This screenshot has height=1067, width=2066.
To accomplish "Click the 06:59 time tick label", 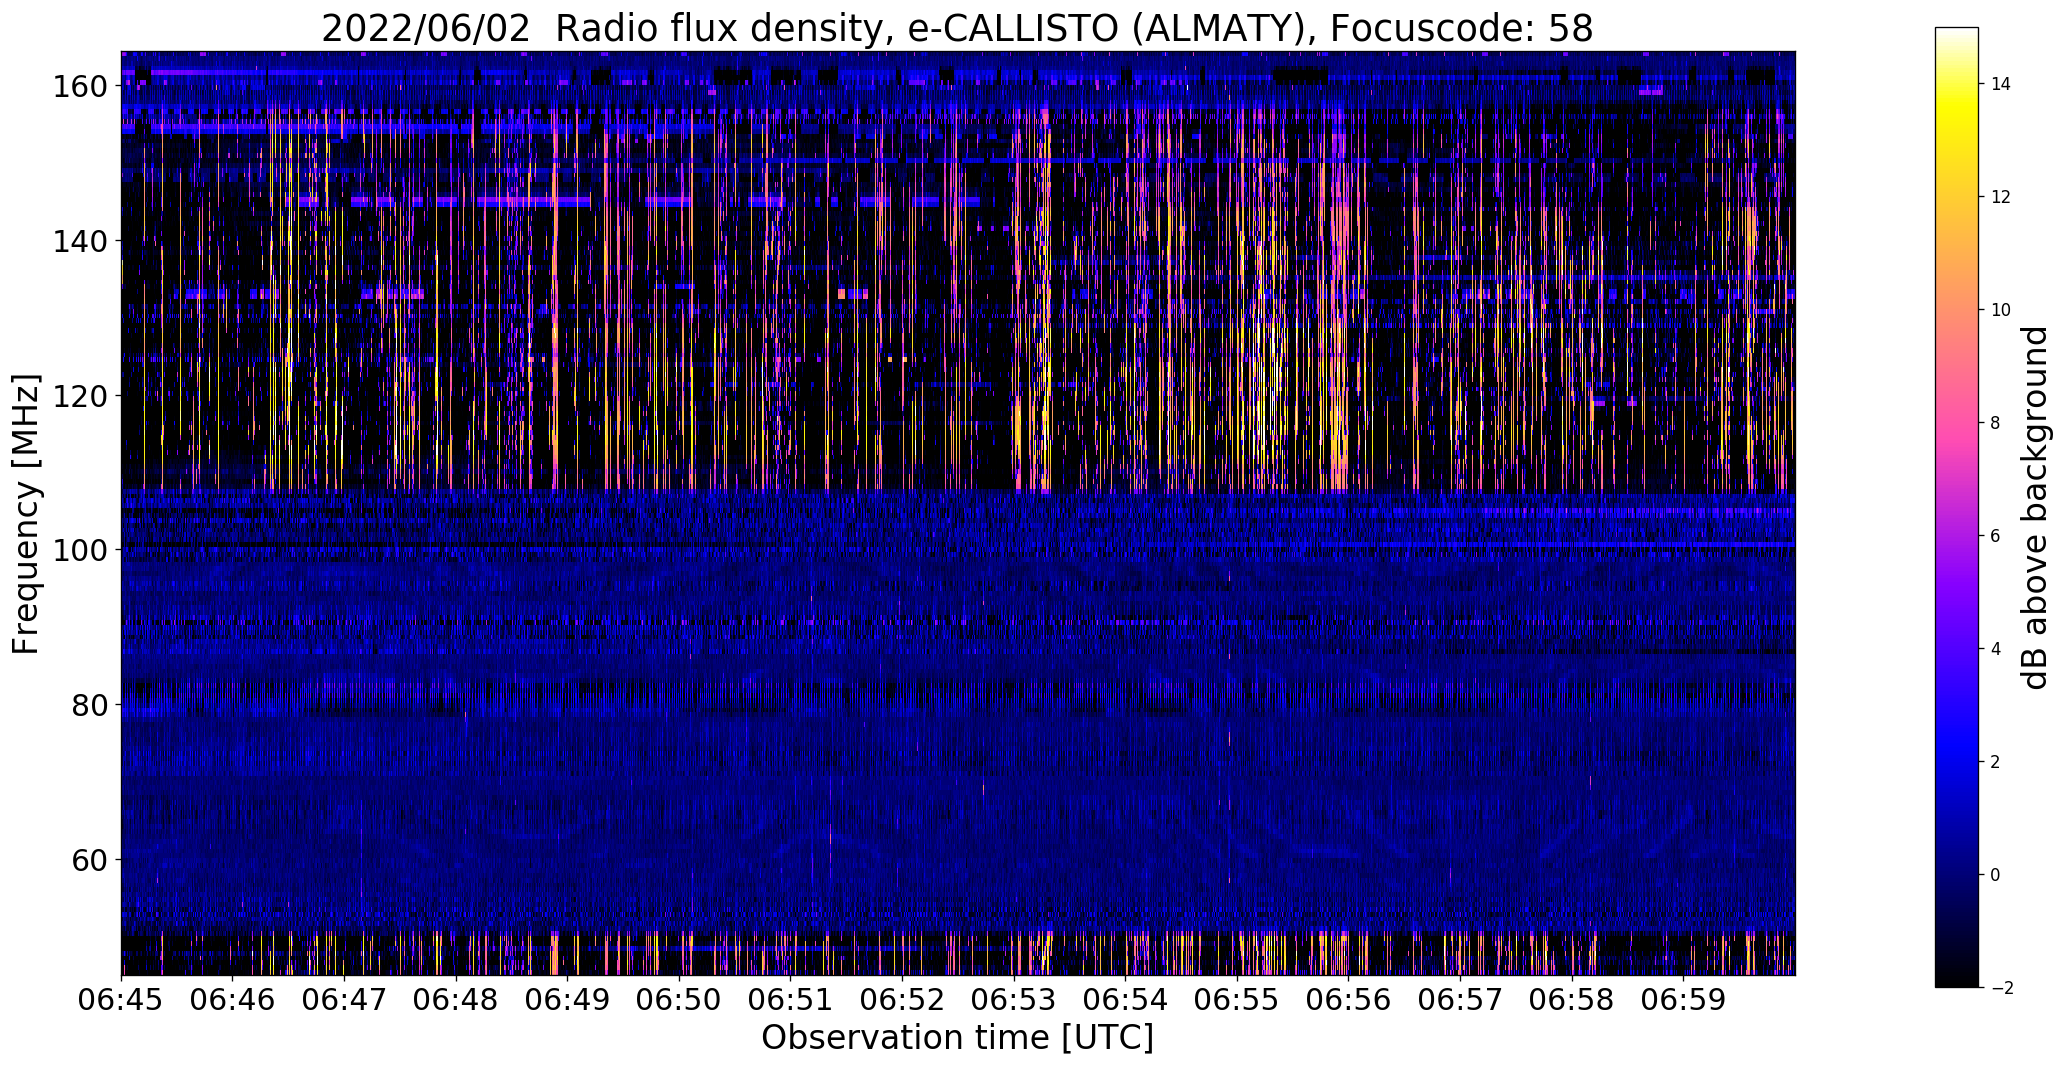I will 1684,999.
